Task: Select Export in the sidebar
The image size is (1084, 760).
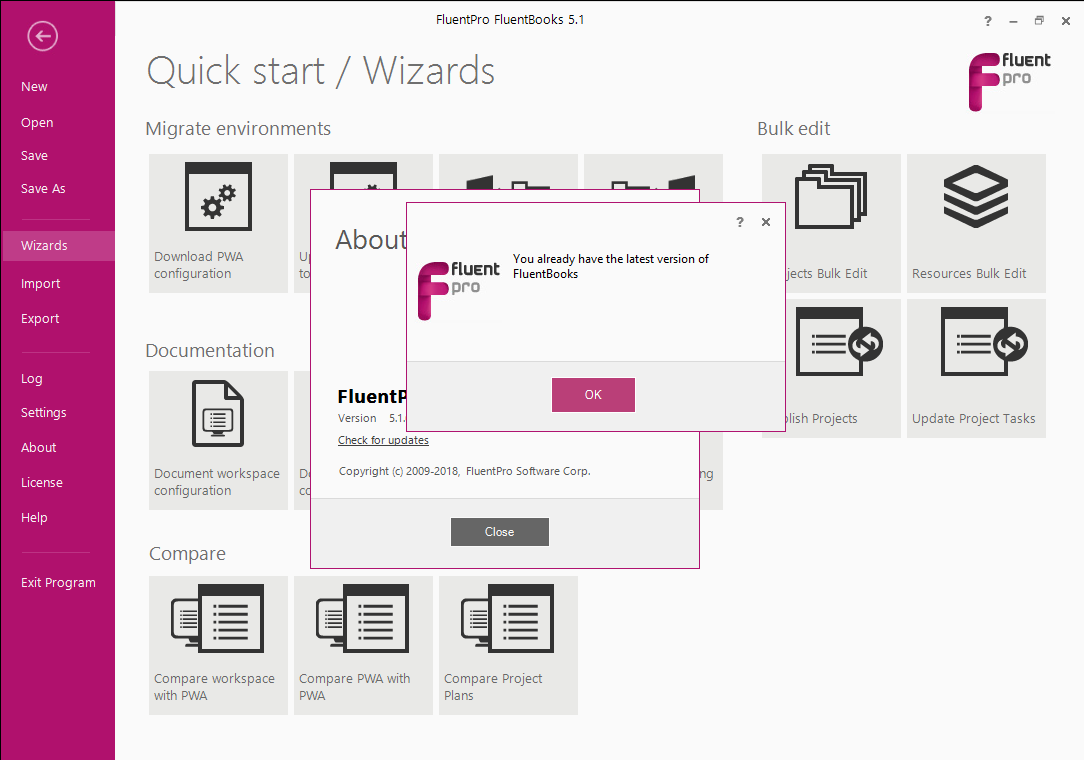Action: click(x=39, y=319)
